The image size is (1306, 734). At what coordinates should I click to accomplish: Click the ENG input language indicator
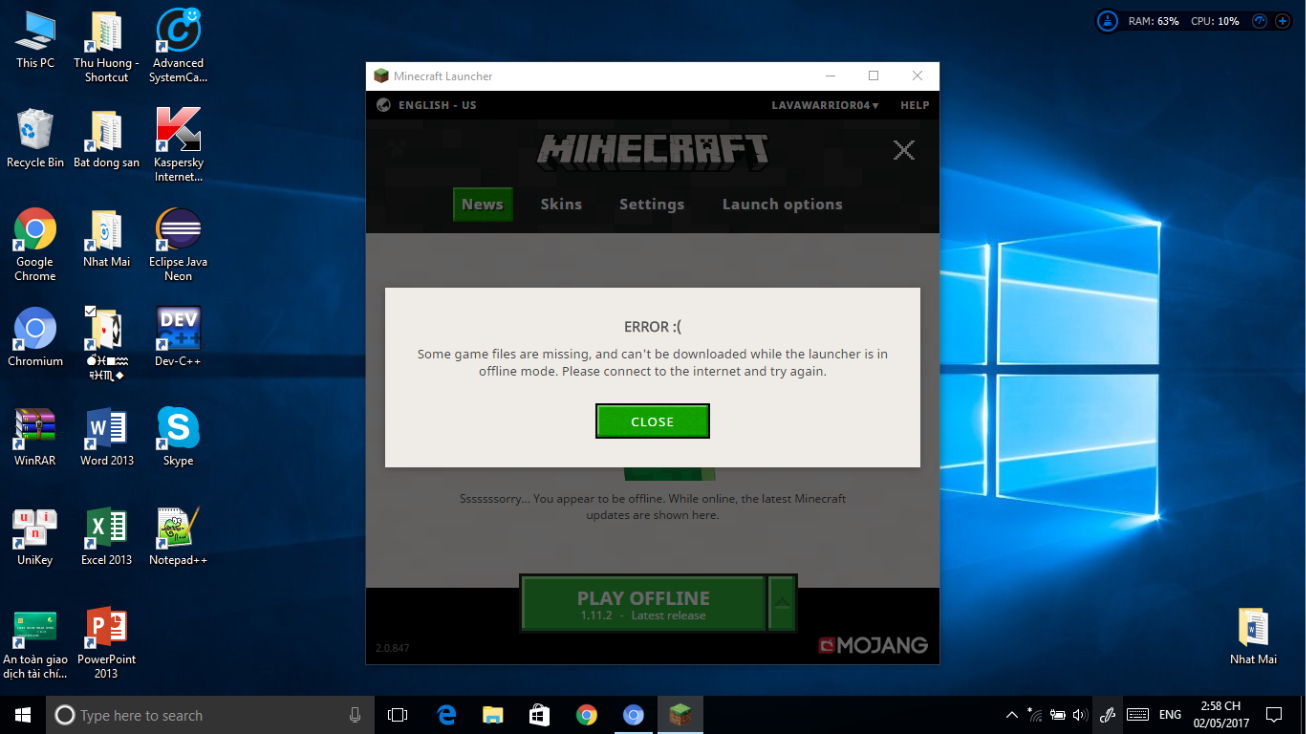(1170, 715)
